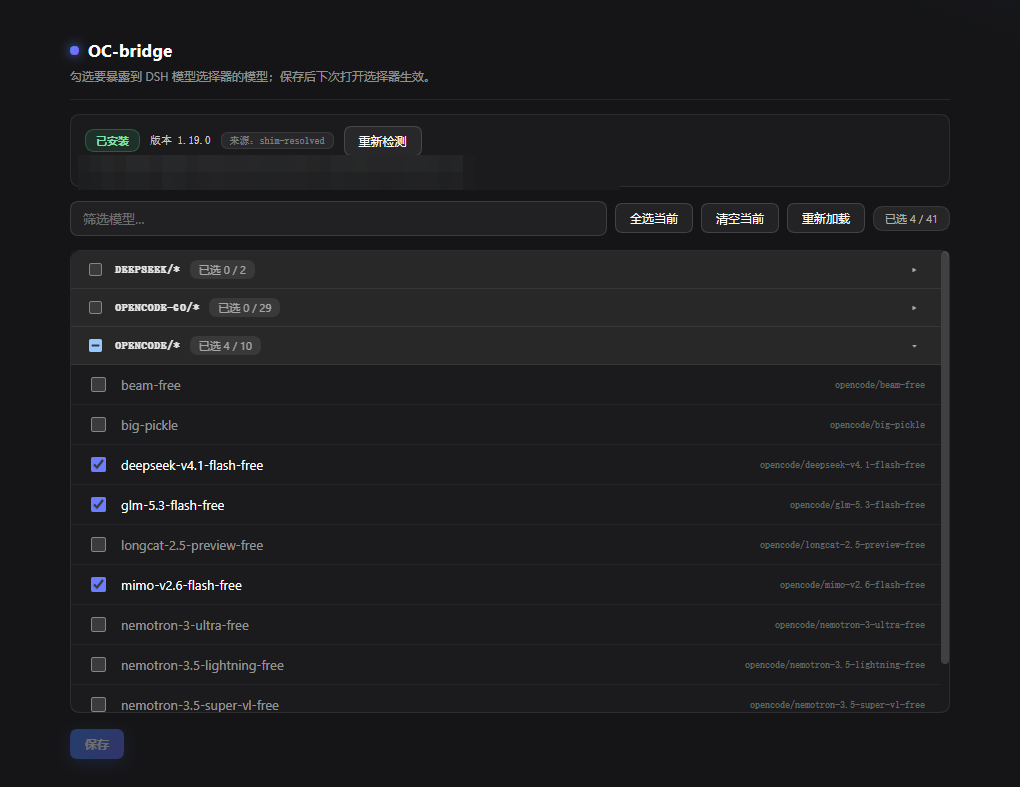Click the deepseek-v4.1-flash-free model name

192,465
